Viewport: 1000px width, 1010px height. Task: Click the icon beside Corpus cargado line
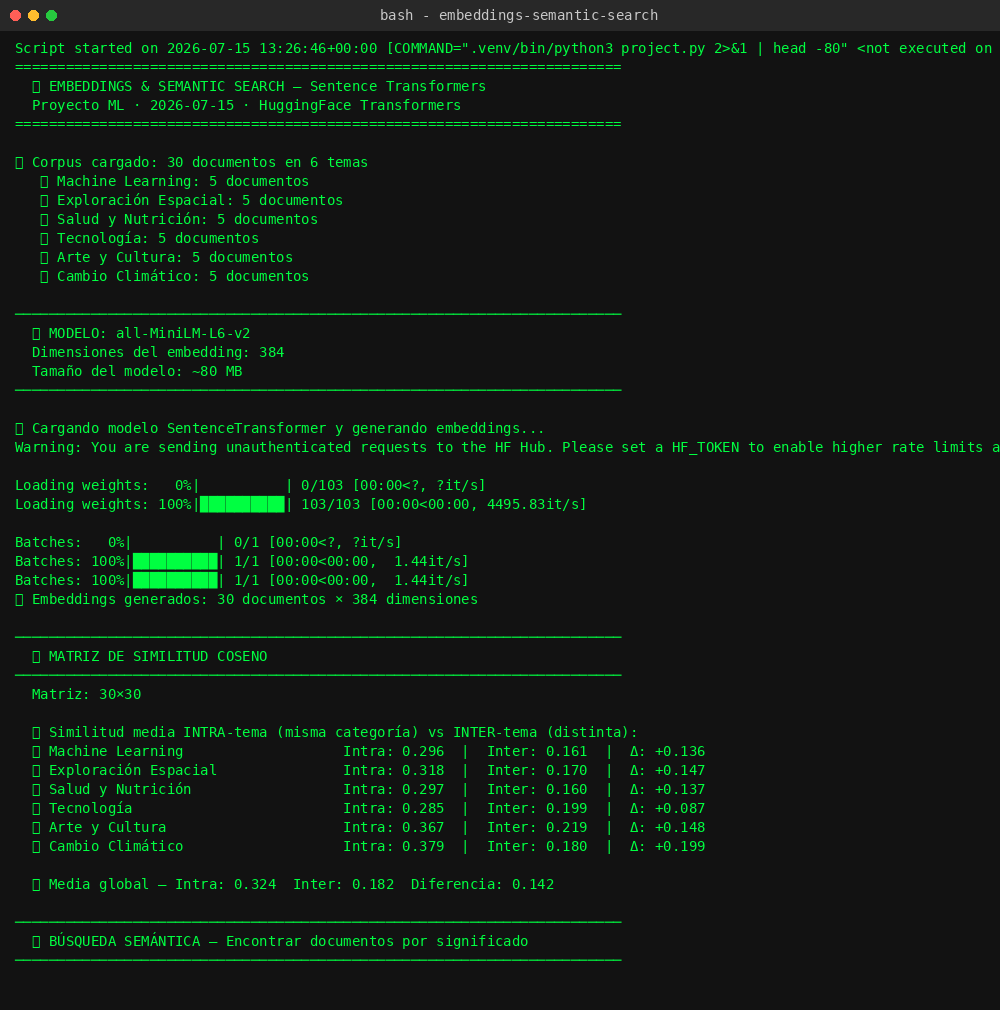click(x=19, y=162)
